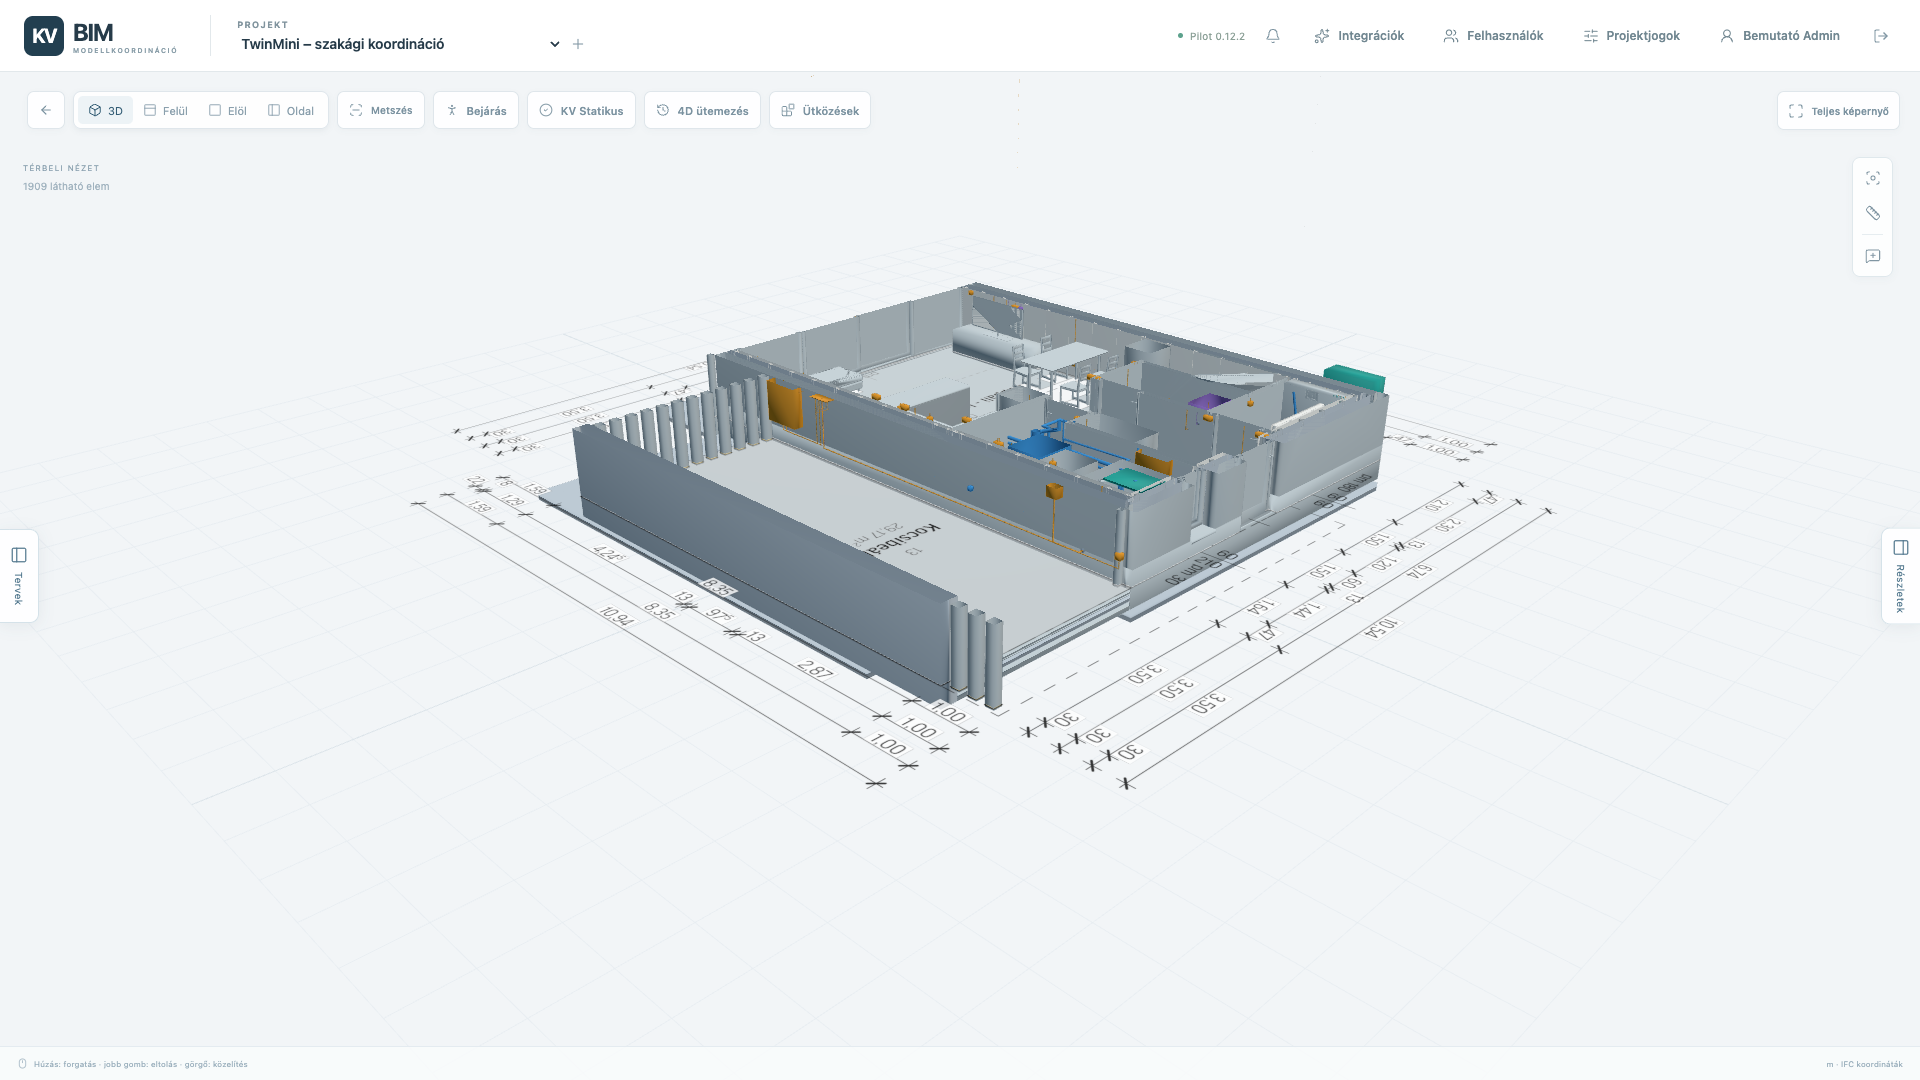Click the zoom-to-fit focus icon
This screenshot has width=1920, height=1080.
tap(1873, 178)
